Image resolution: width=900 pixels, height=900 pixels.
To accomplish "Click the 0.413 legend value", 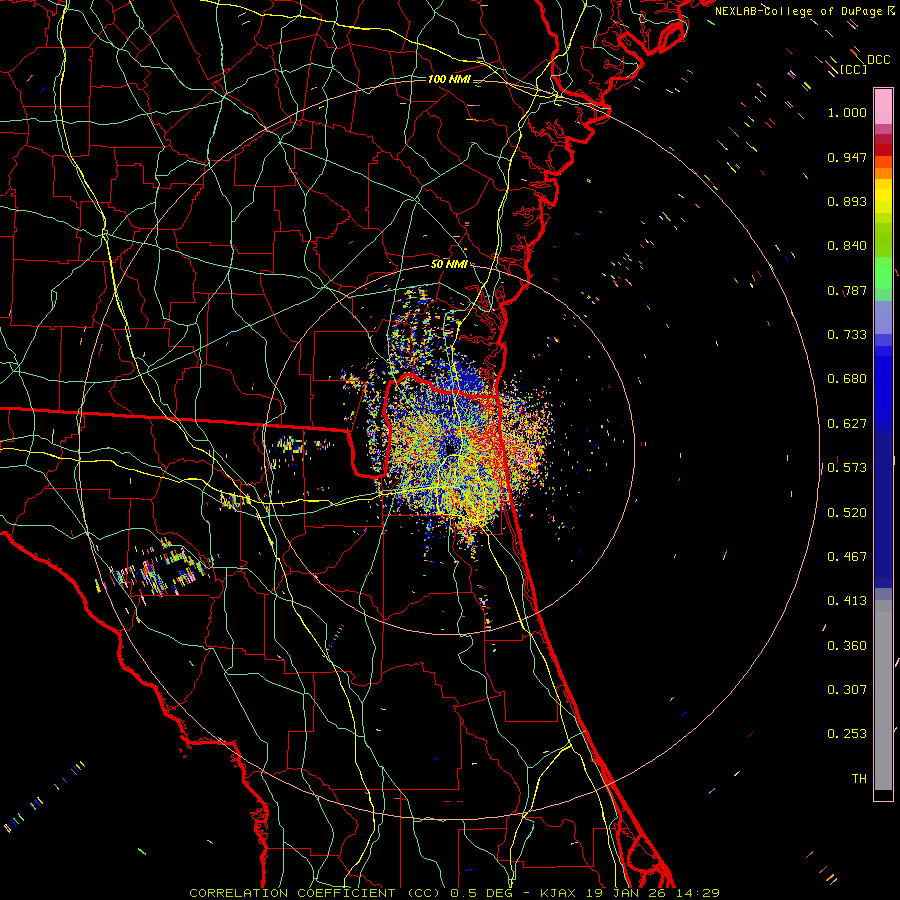I will tap(847, 601).
